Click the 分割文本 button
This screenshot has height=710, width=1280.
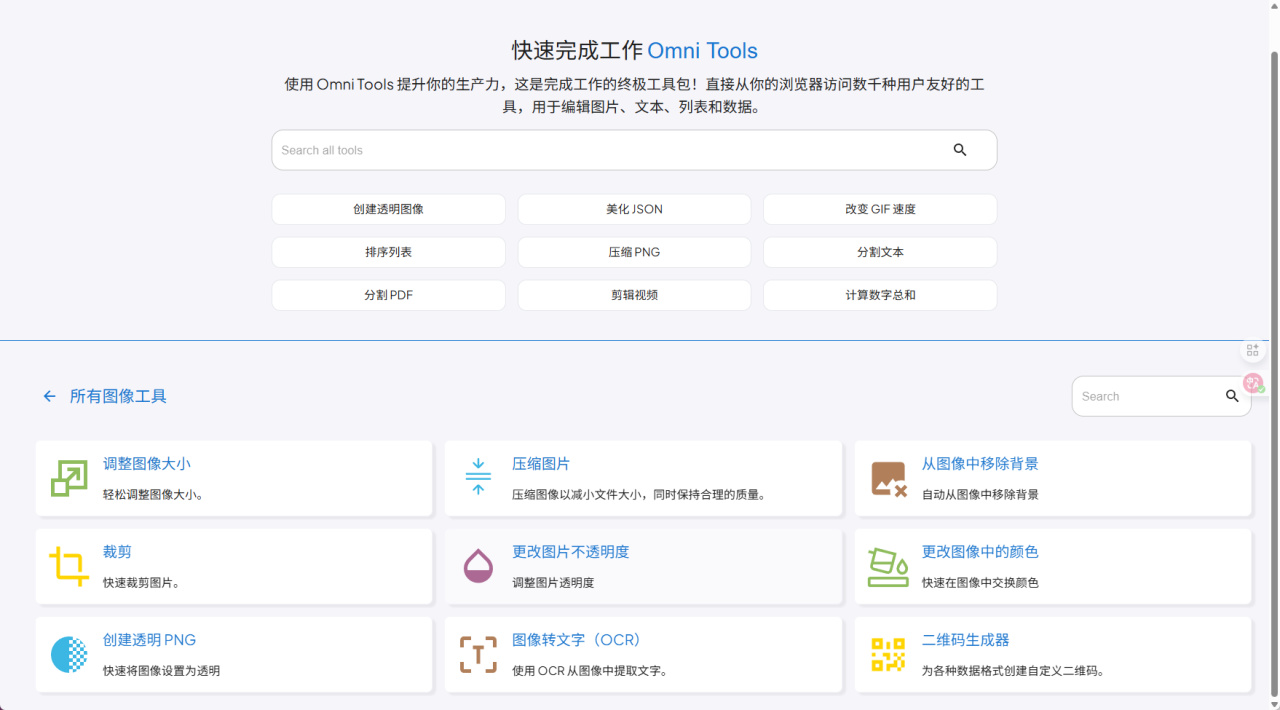point(880,252)
